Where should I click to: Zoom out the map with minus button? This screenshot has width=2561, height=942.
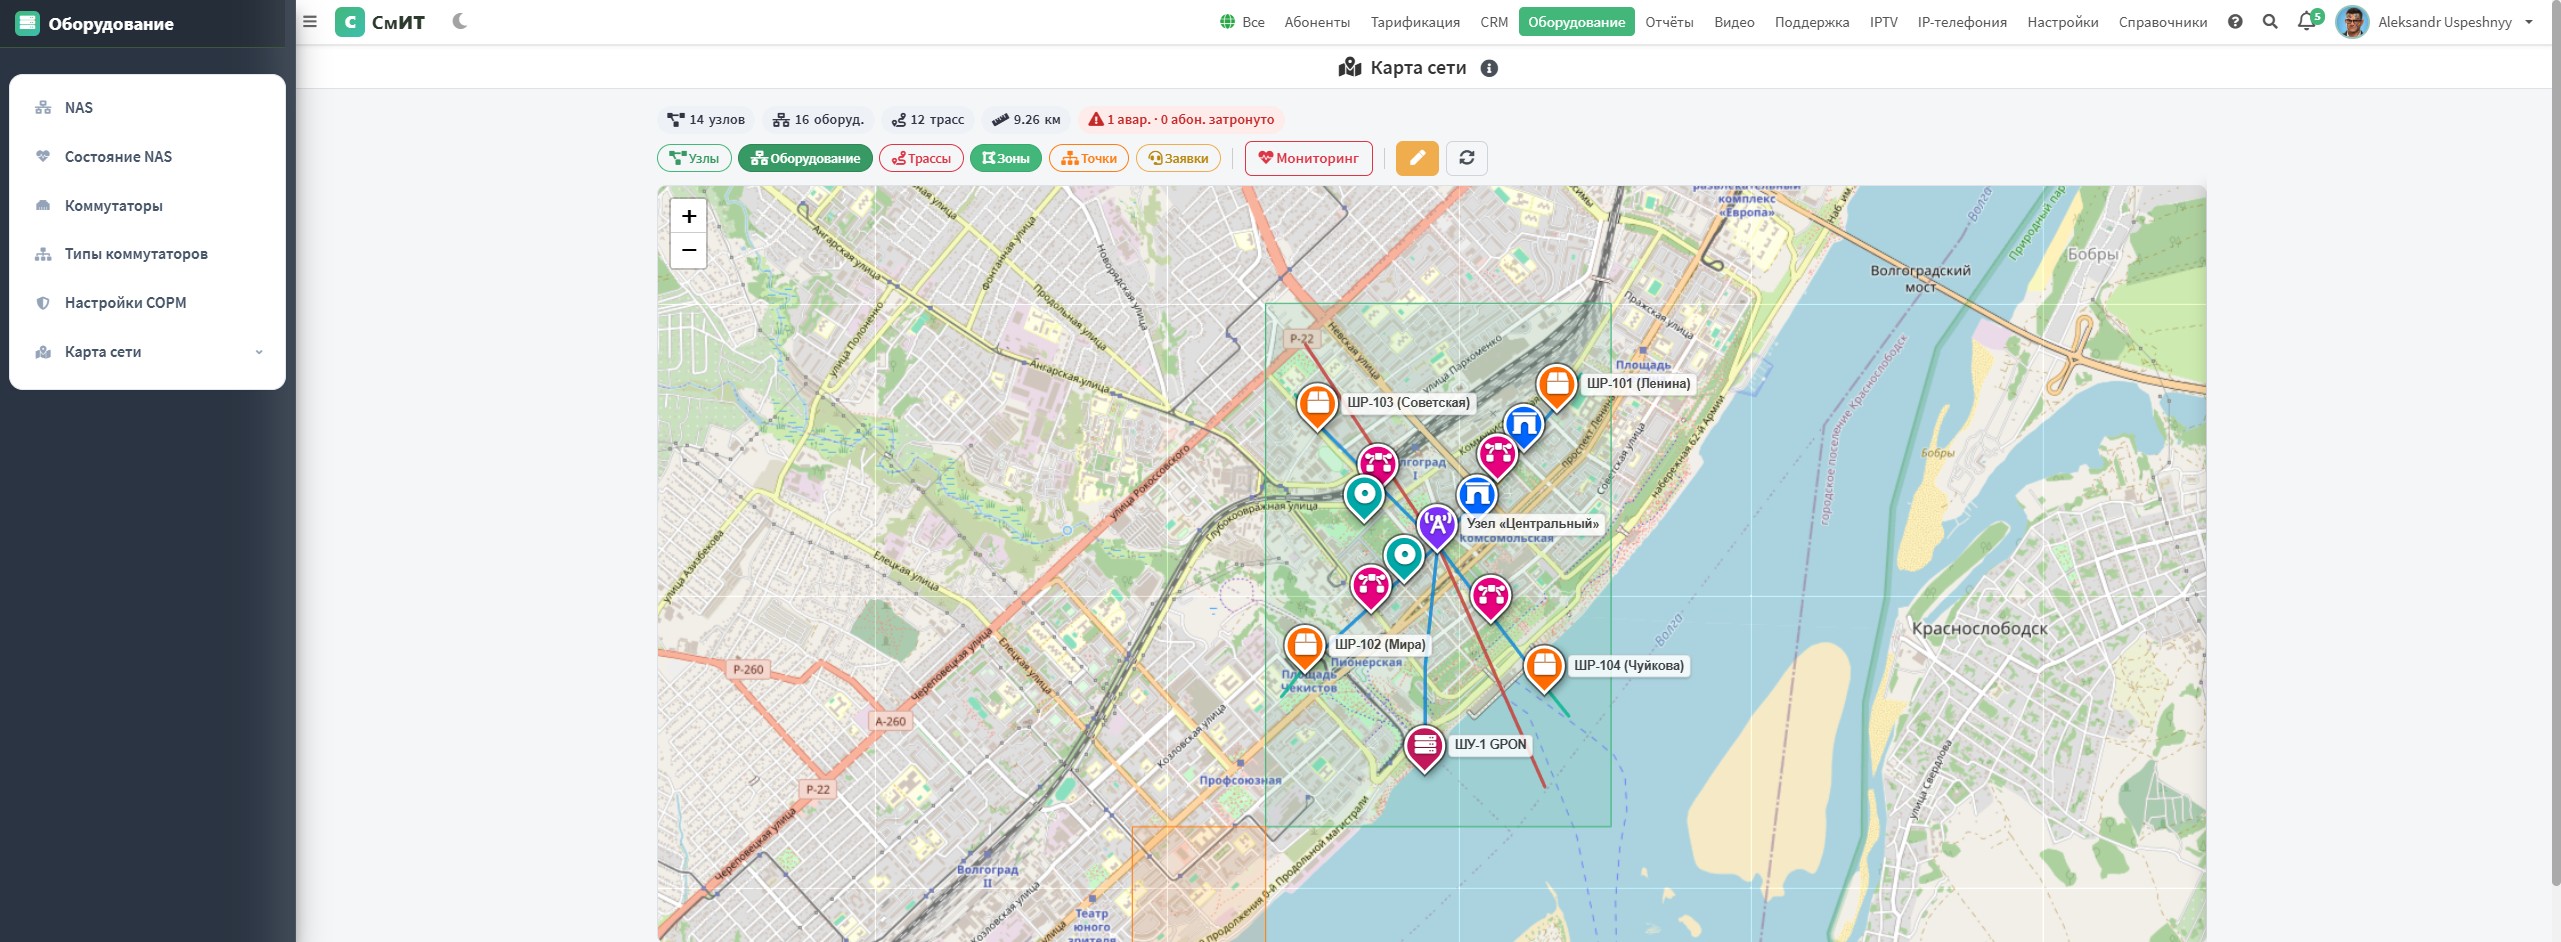(x=689, y=250)
